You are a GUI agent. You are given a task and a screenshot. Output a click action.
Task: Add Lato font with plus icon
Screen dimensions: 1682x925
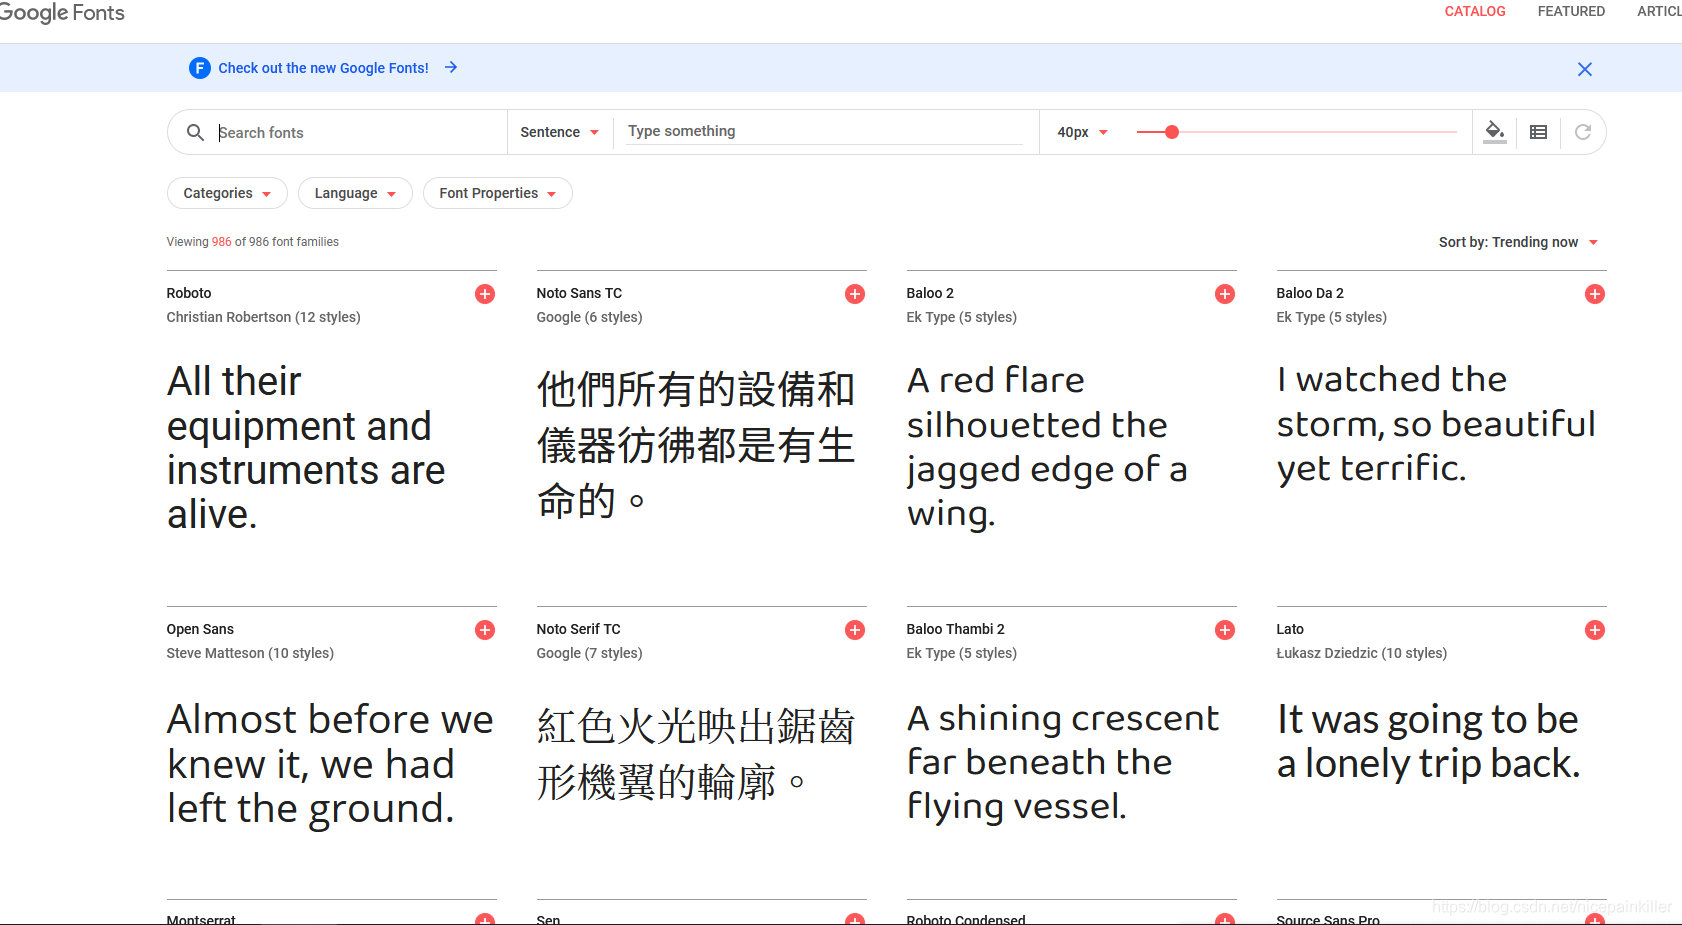click(x=1595, y=630)
